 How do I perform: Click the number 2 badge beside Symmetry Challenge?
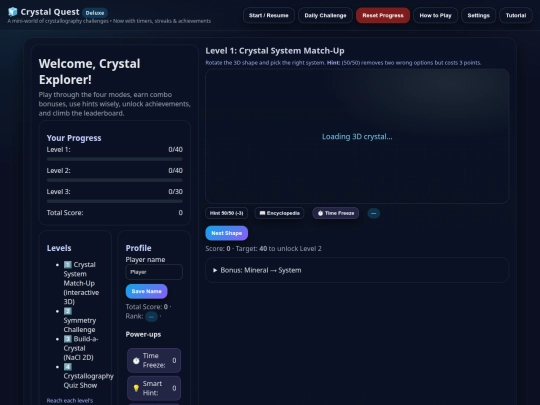[x=68, y=311]
